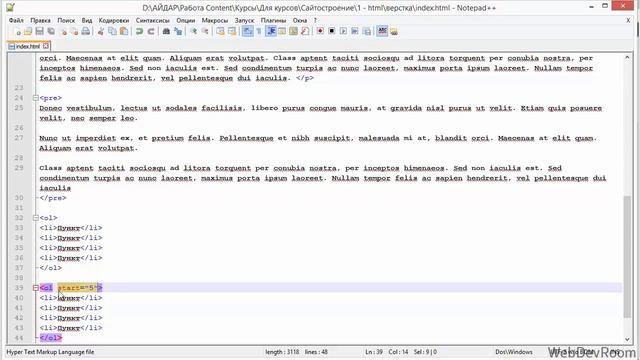Click the Save All toolbar icon
The image size is (640, 360).
pos(51,31)
